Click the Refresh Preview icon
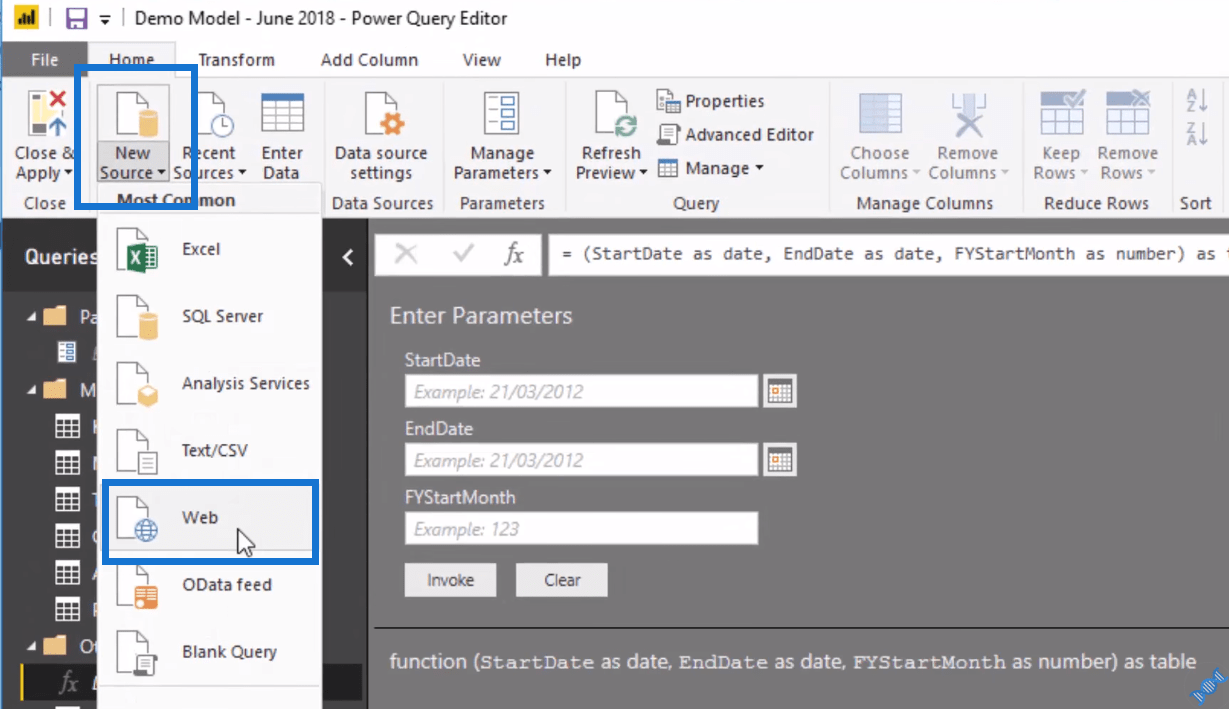 tap(615, 113)
